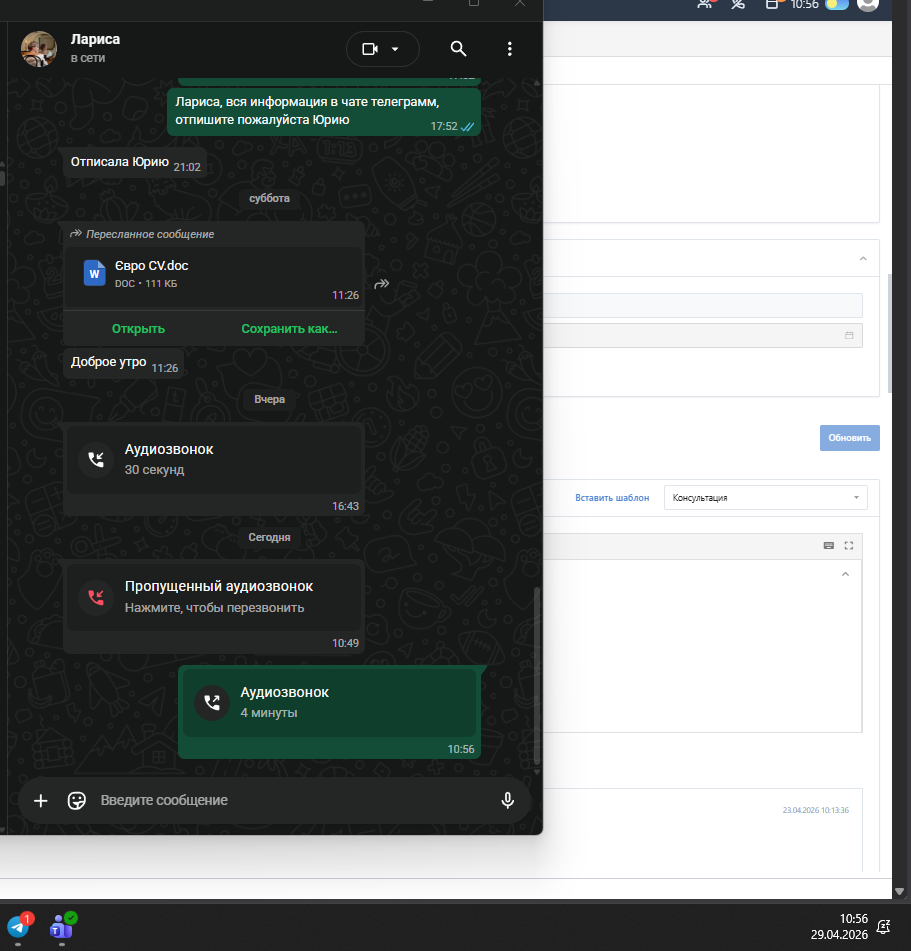Select the message to Лариса about telegram chat
The height and width of the screenshot is (951, 911).
[324, 112]
